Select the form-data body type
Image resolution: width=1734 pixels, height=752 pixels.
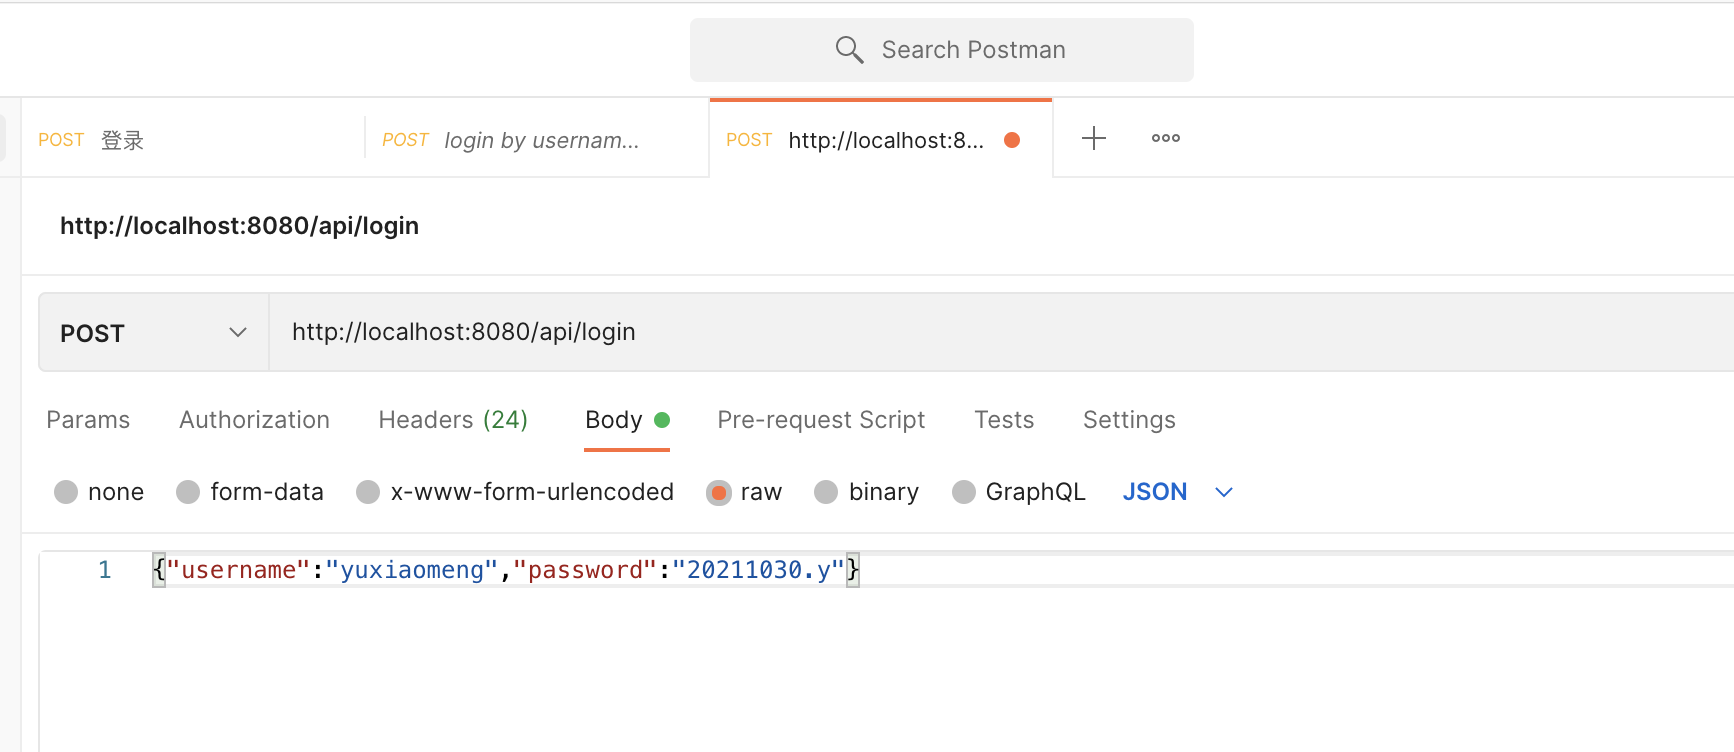188,492
